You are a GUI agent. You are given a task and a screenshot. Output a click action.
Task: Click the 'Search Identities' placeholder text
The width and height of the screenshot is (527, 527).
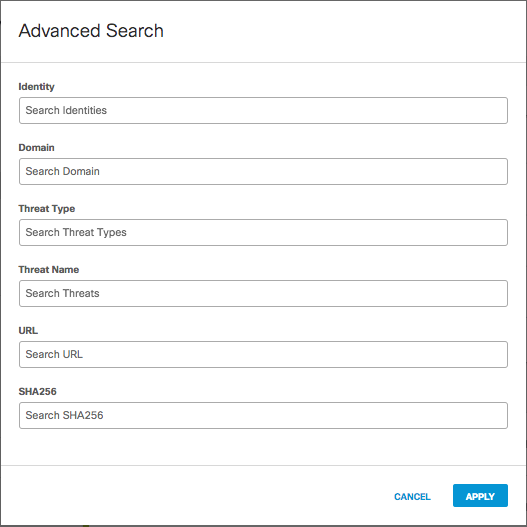[x=66, y=110]
